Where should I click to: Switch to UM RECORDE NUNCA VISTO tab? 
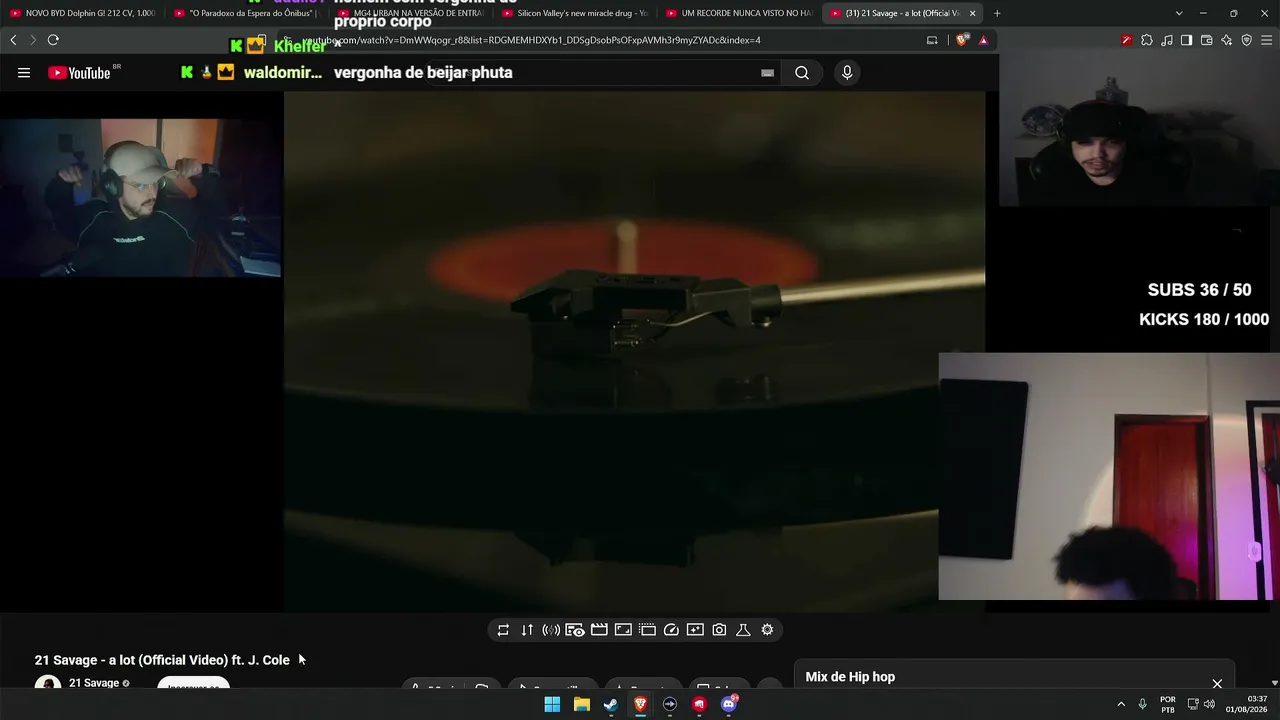pos(738,13)
